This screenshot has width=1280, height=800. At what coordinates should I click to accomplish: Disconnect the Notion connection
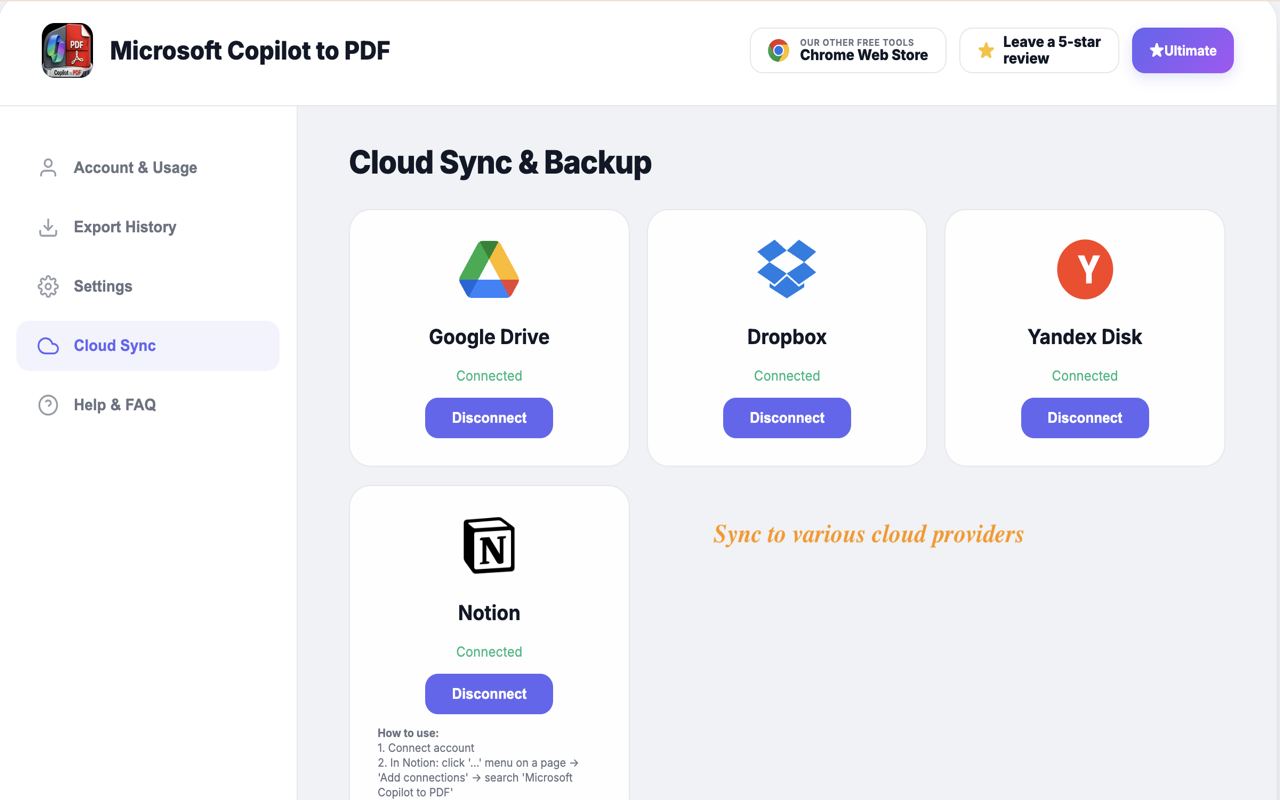point(489,694)
